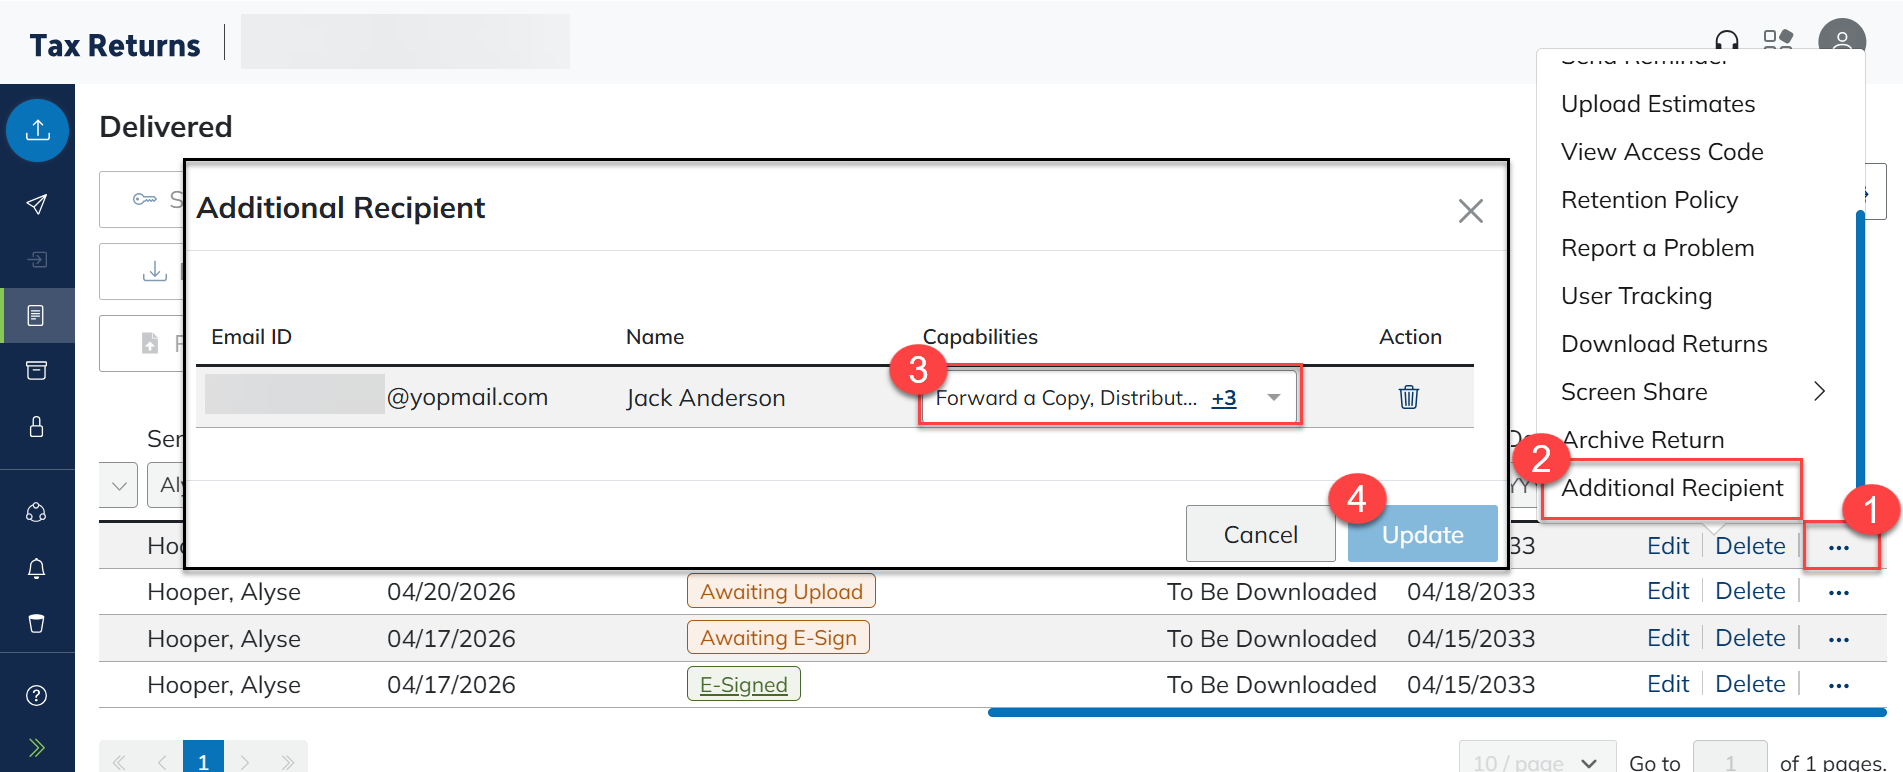Click the Cancel button in dialog
This screenshot has height=772, width=1903.
point(1260,535)
